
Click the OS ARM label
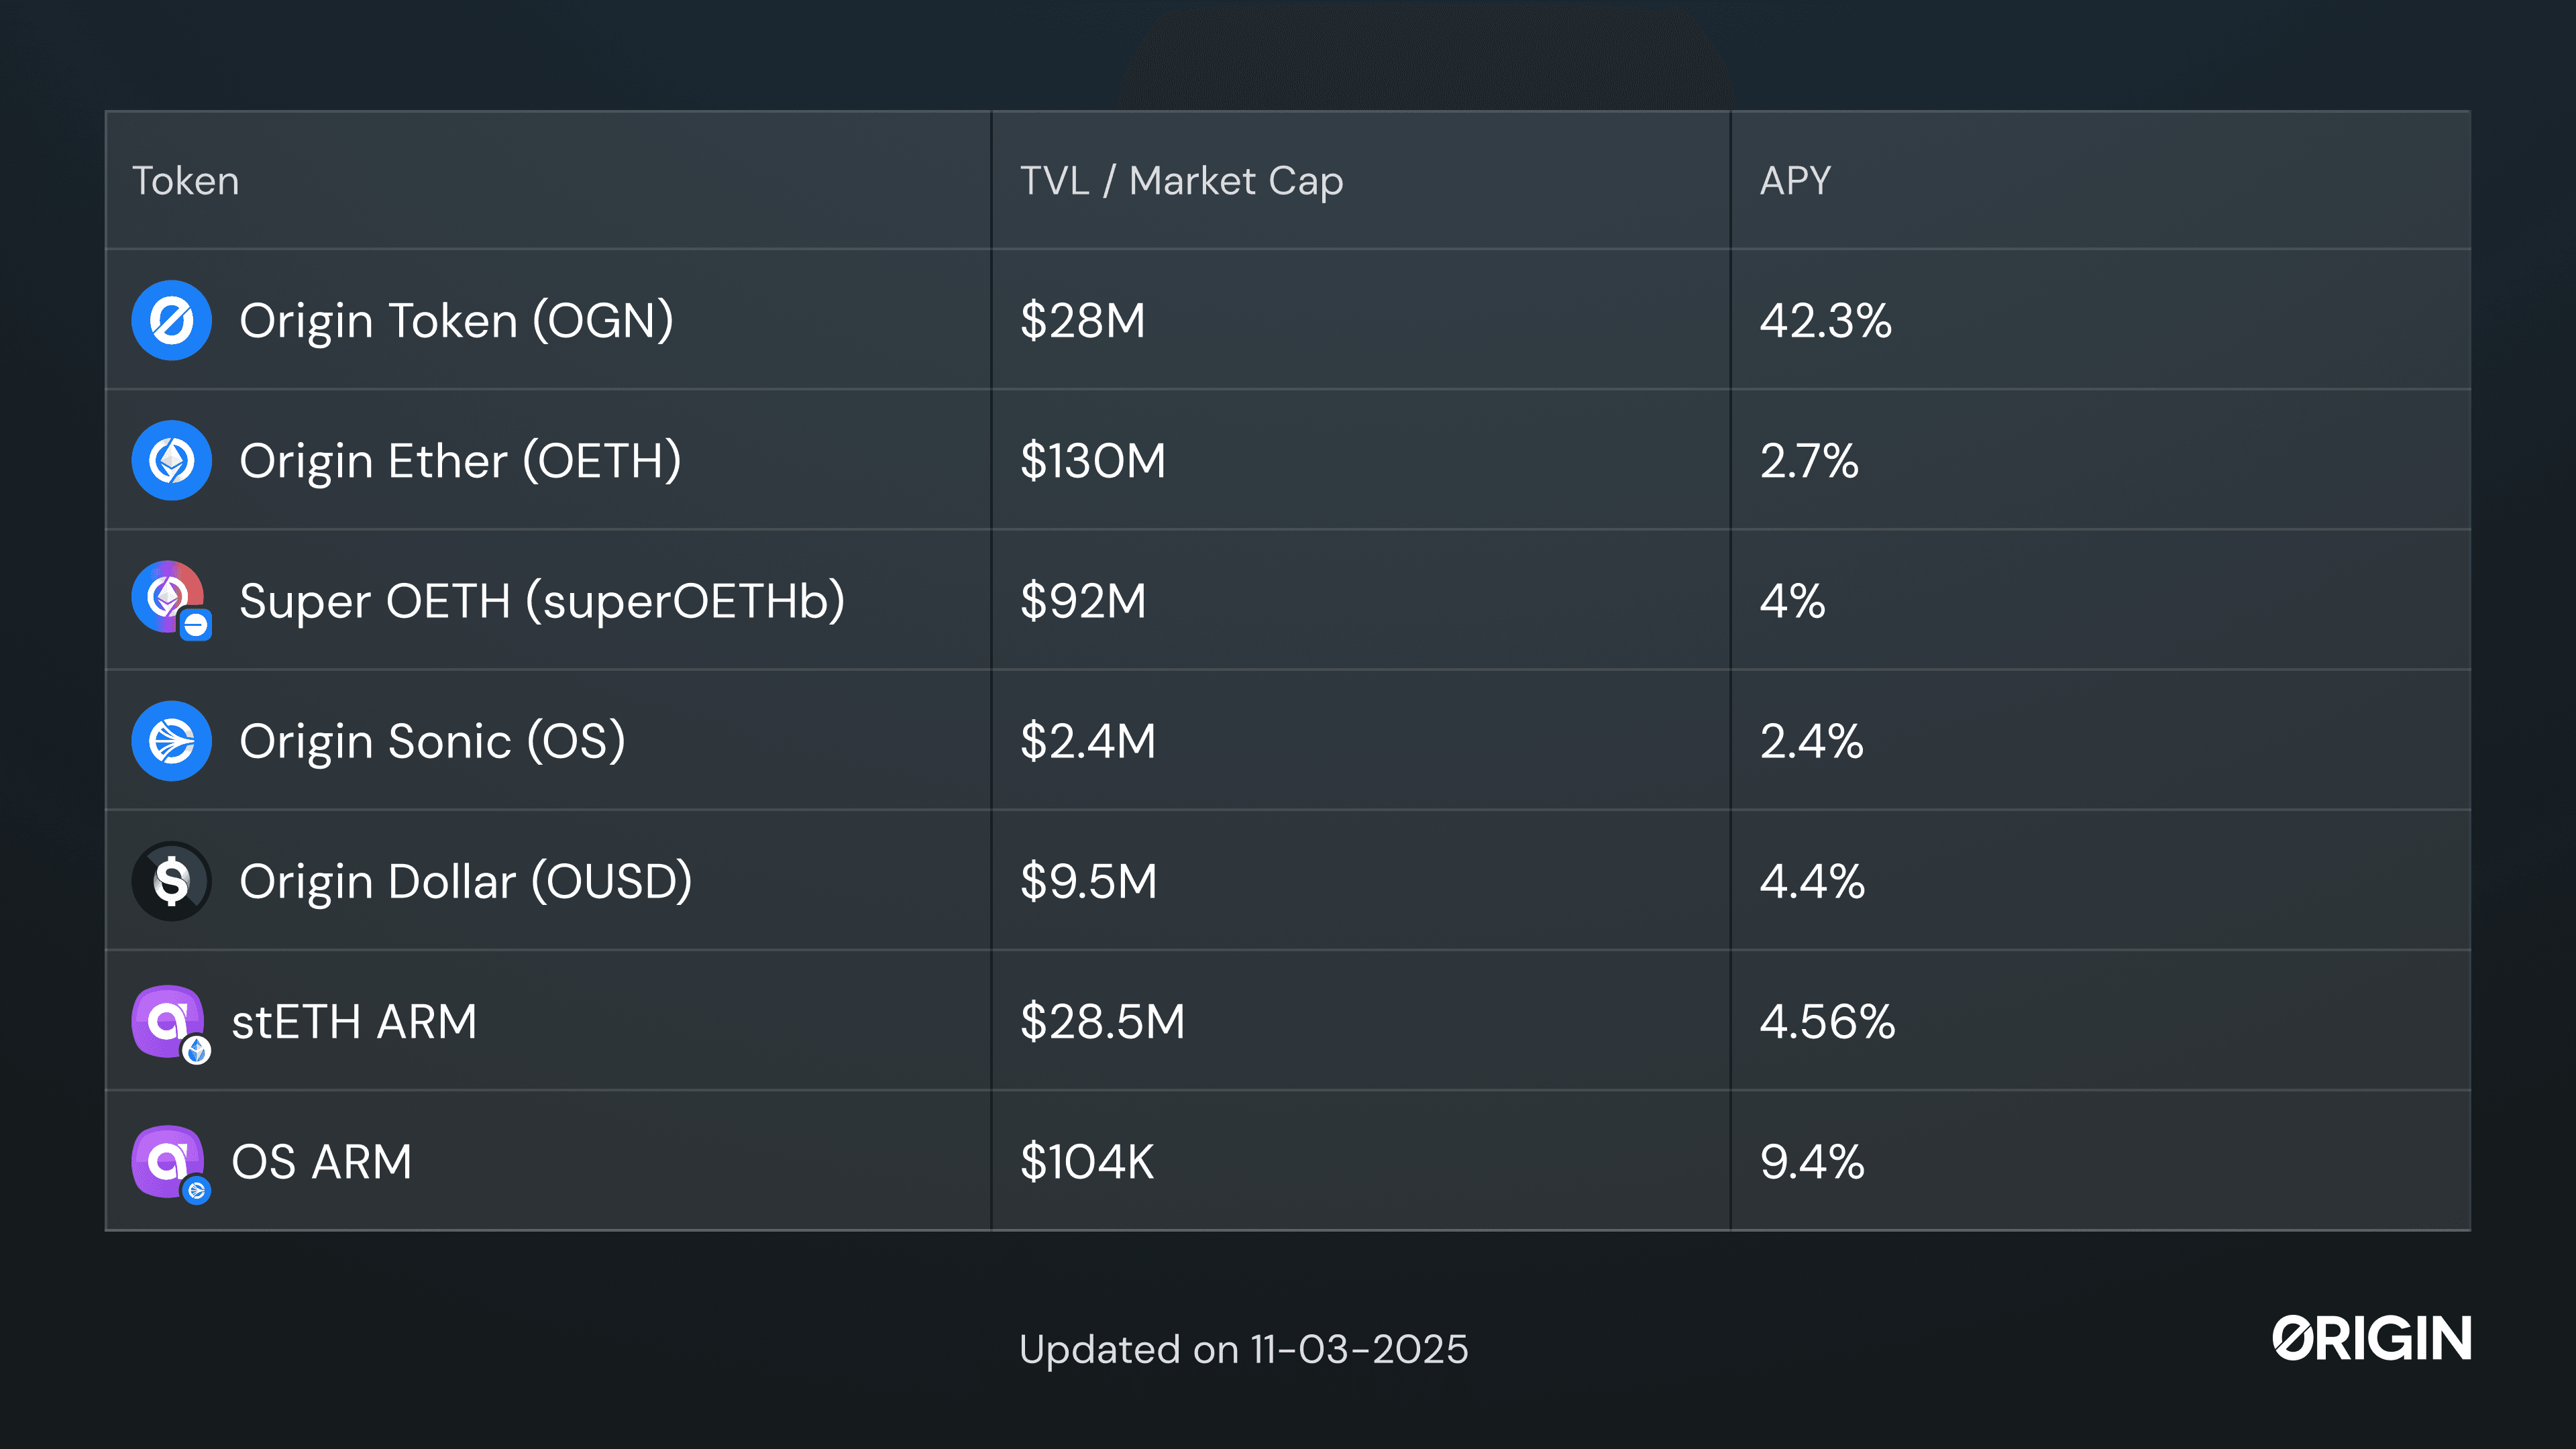[x=321, y=1162]
